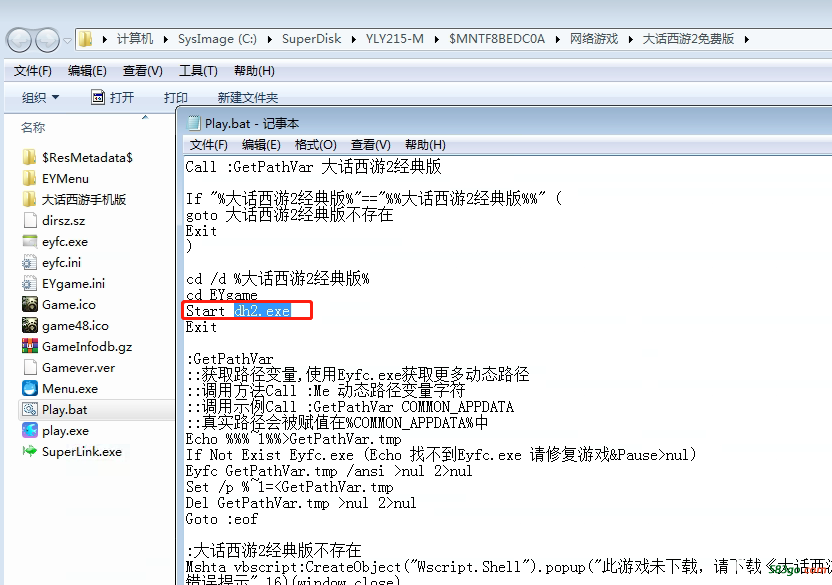Viewport: 832px width, 585px height.
Task: Open Explorer's 工具(T) menu
Action: click(198, 71)
